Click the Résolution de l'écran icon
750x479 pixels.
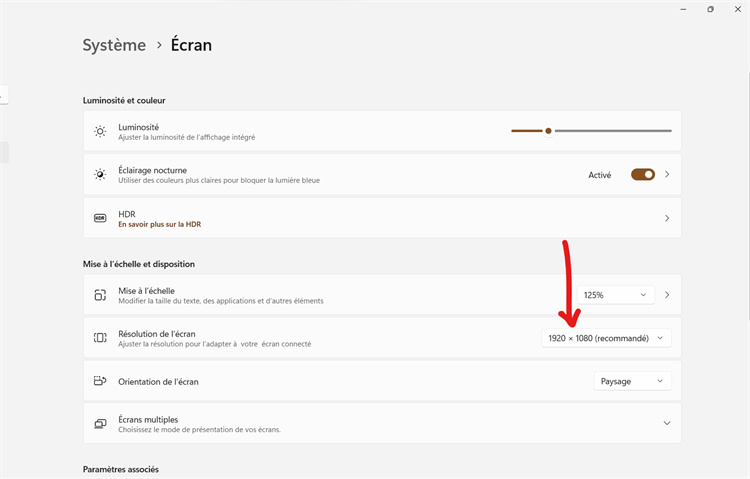(x=100, y=338)
